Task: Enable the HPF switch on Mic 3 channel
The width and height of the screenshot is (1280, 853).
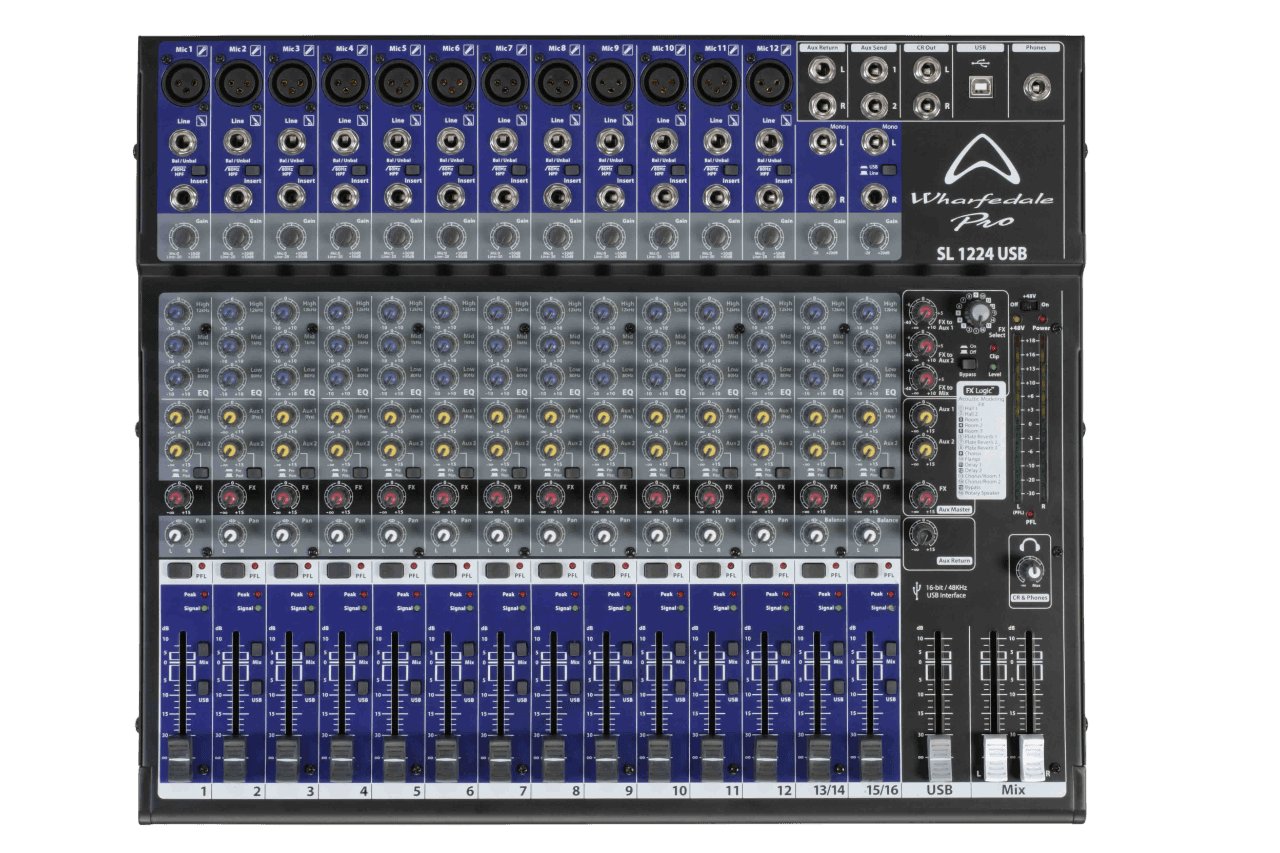Action: pos(305,169)
